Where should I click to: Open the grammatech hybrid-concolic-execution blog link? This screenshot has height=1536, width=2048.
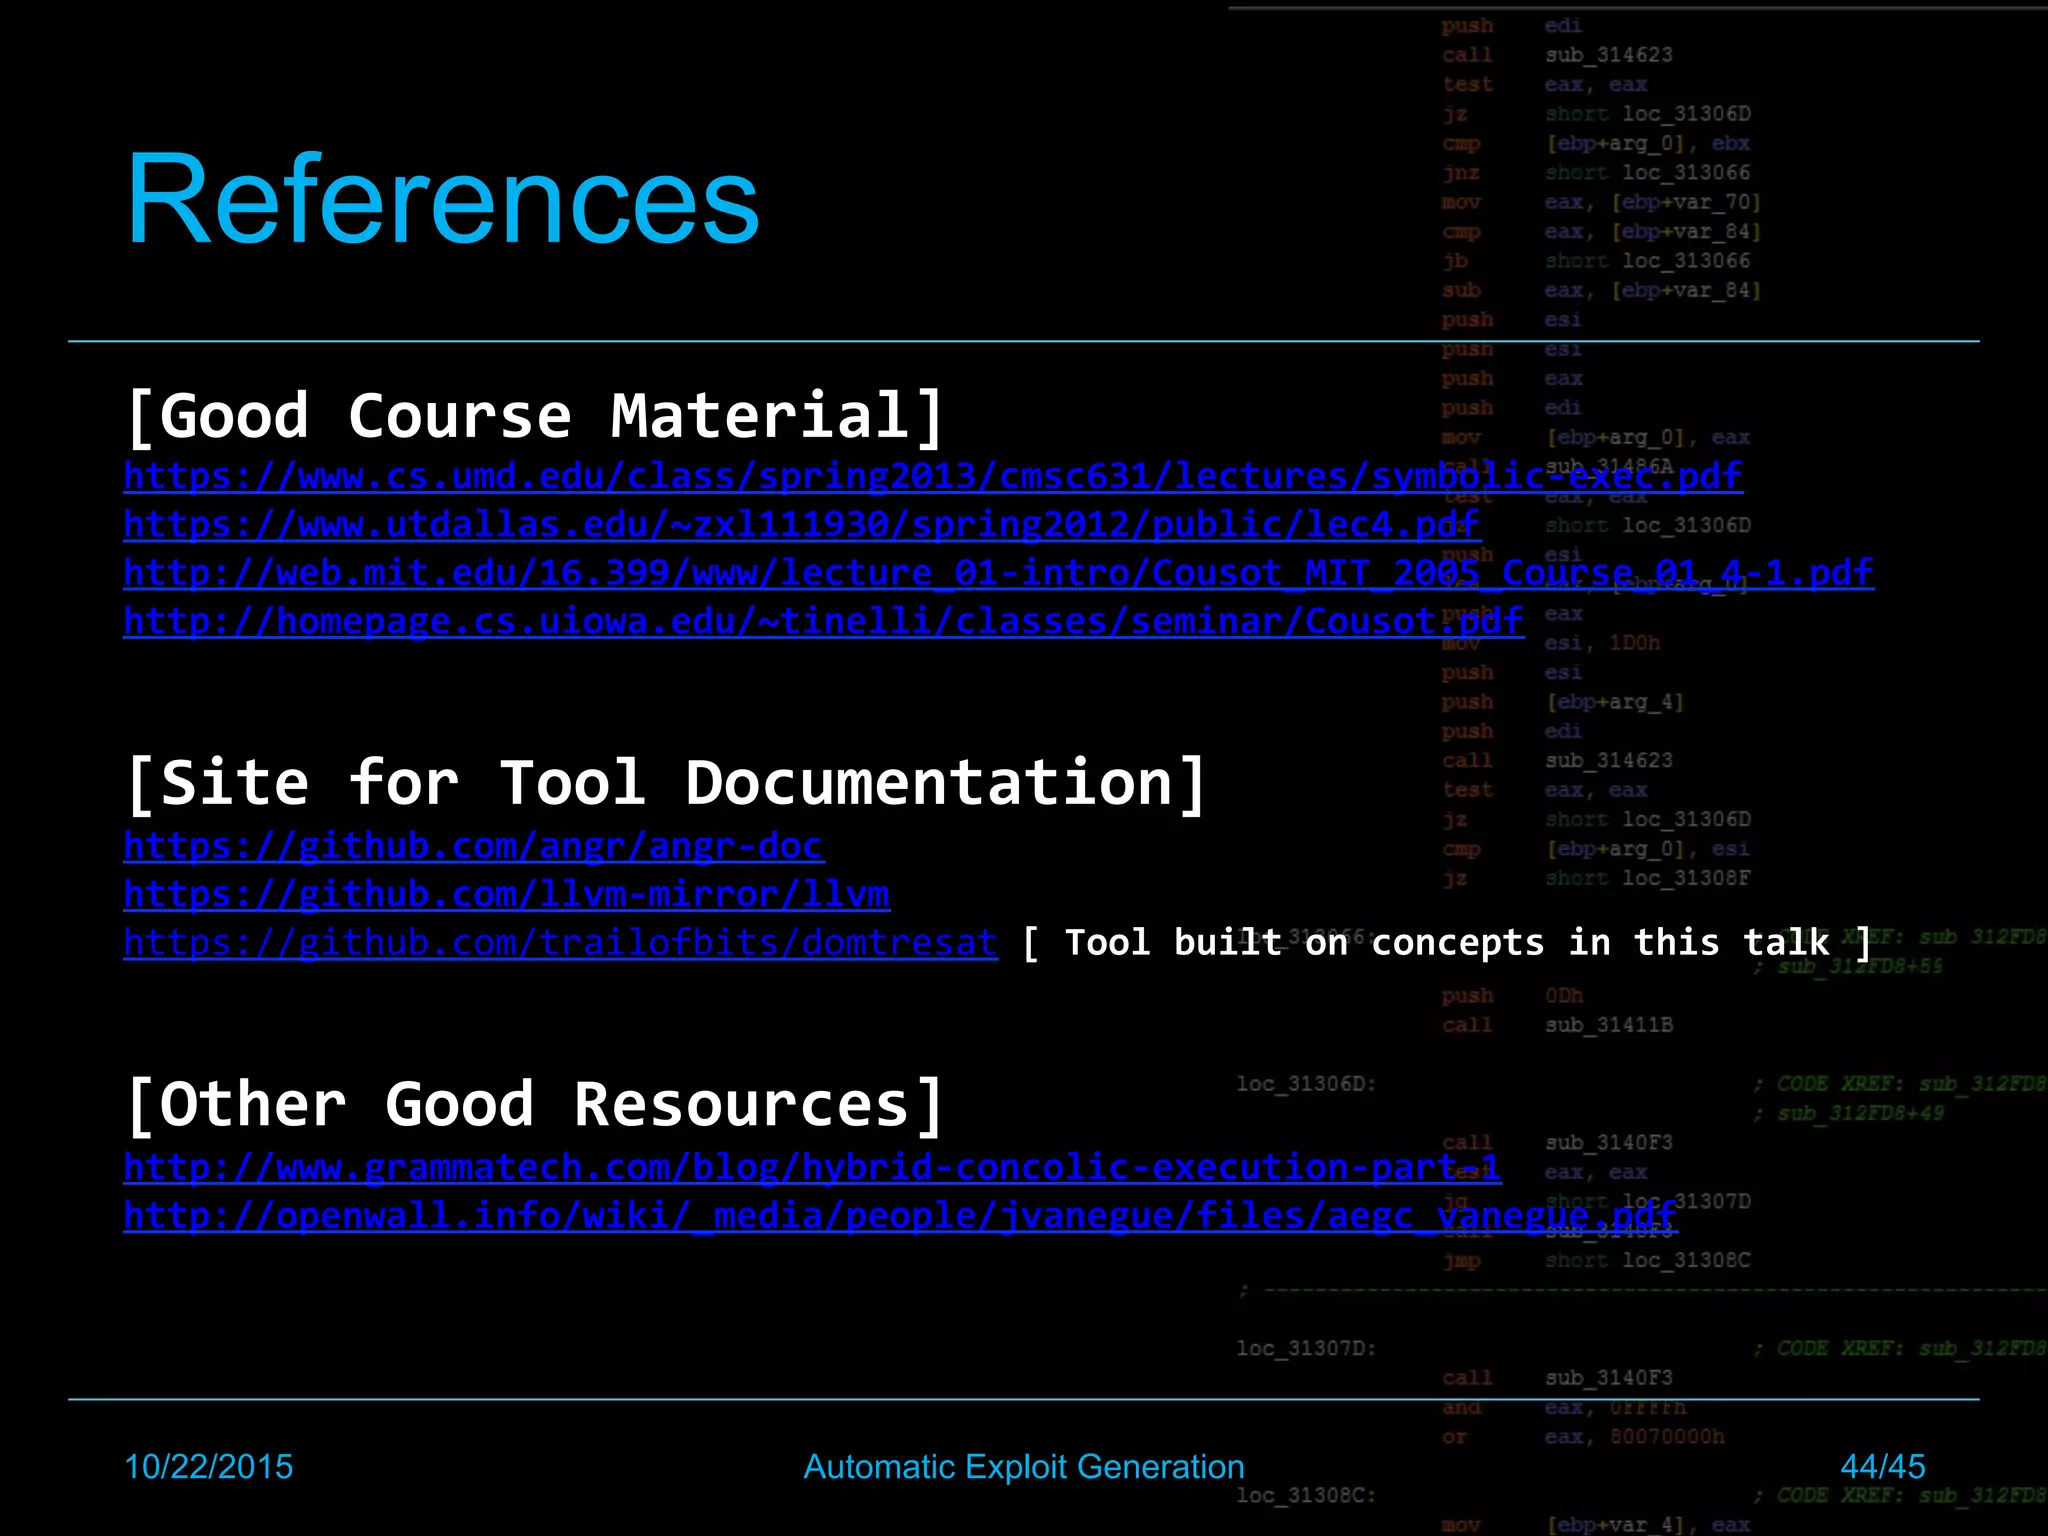click(812, 1167)
